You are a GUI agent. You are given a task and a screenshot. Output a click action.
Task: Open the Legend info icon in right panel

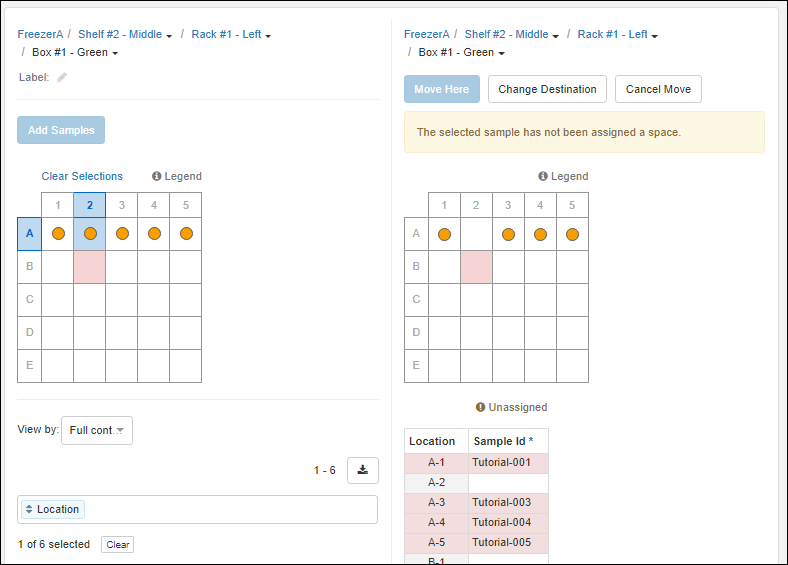(543, 176)
